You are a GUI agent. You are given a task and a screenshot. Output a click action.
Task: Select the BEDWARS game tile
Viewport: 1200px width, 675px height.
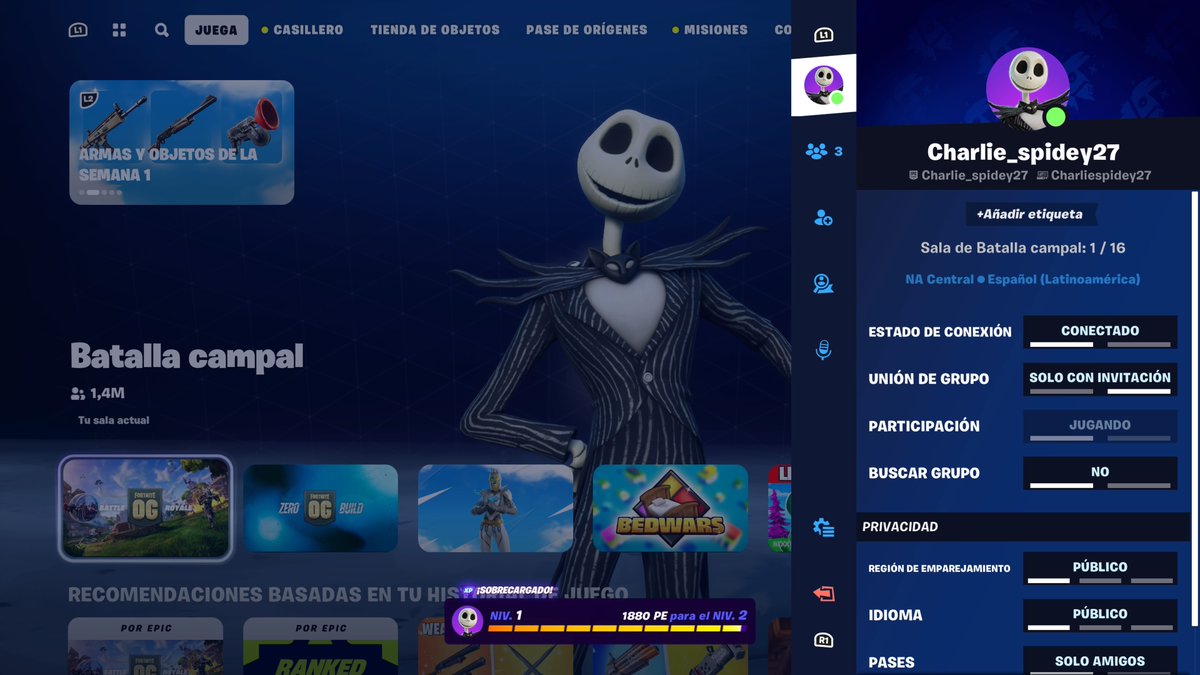pyautogui.click(x=670, y=508)
